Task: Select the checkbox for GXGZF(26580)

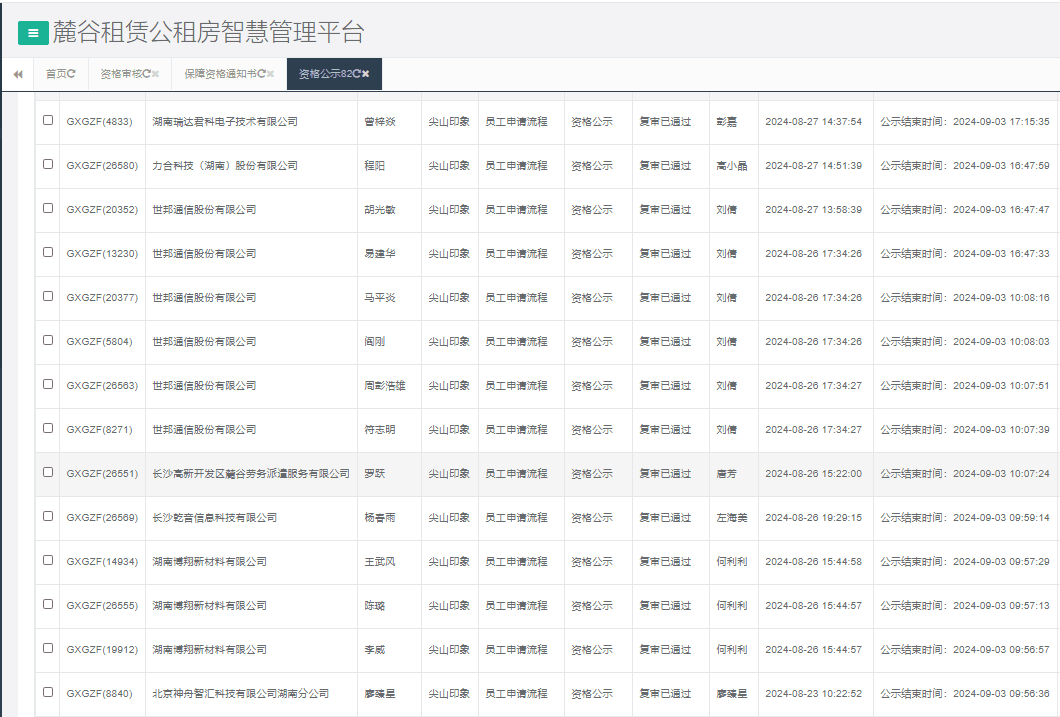Action: pyautogui.click(x=48, y=164)
